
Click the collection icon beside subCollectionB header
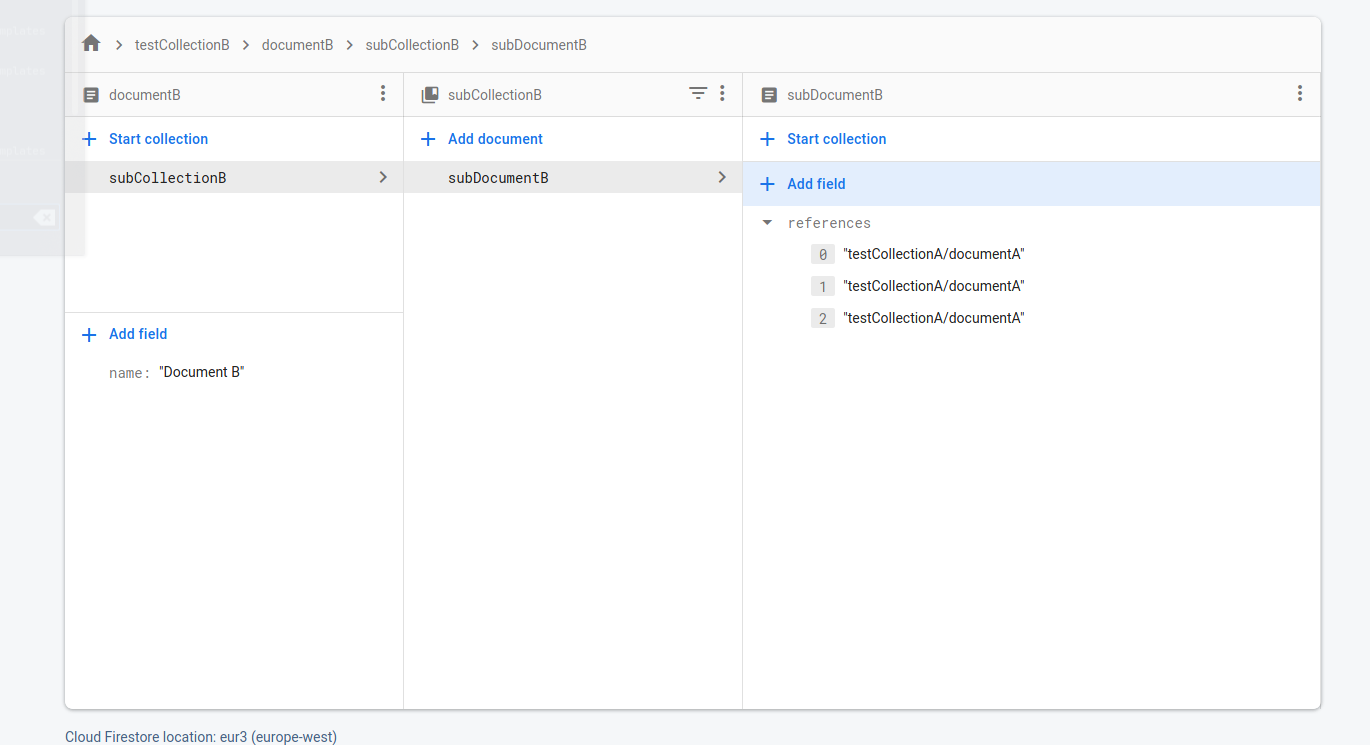point(430,95)
